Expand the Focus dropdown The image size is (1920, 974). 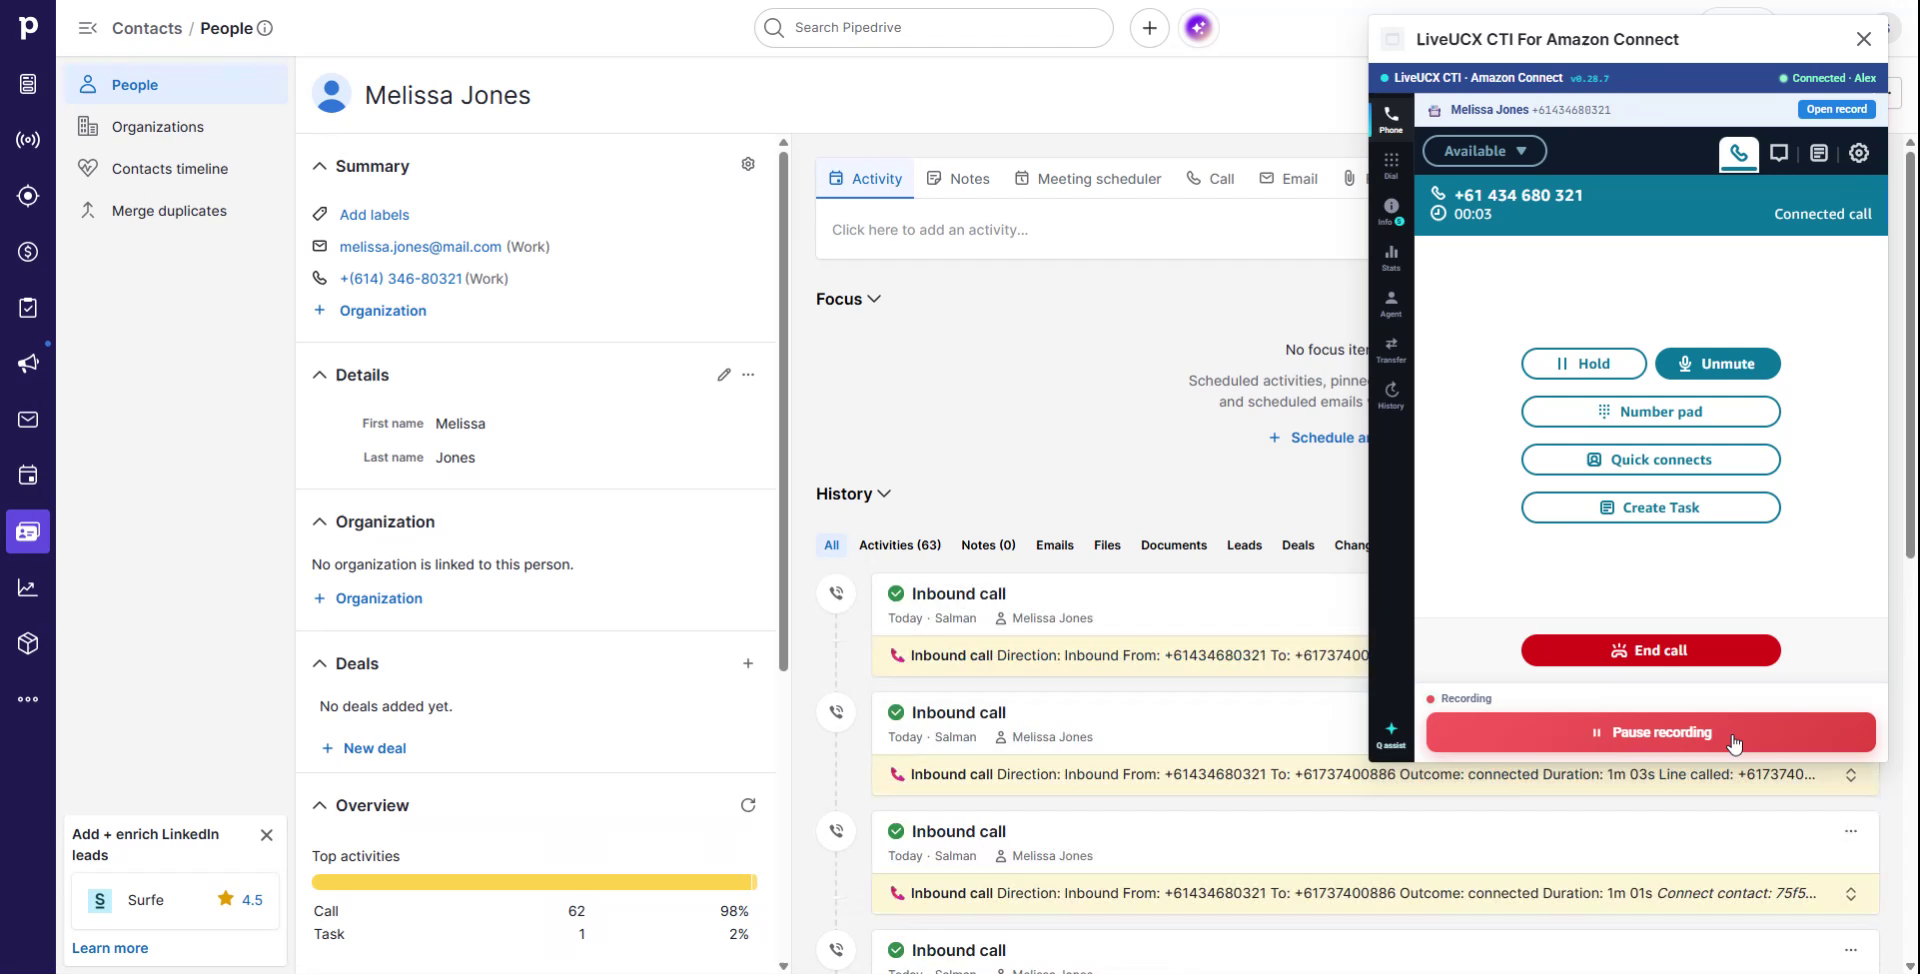tap(848, 299)
